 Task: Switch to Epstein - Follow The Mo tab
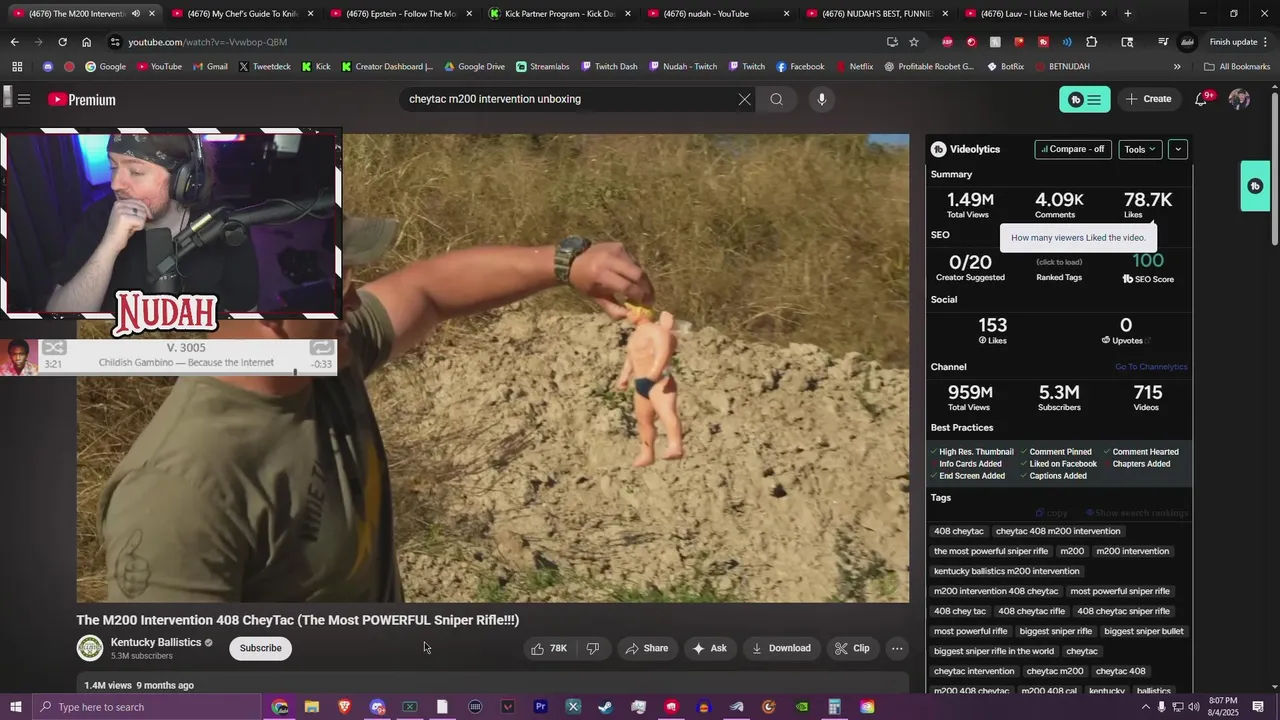point(401,14)
